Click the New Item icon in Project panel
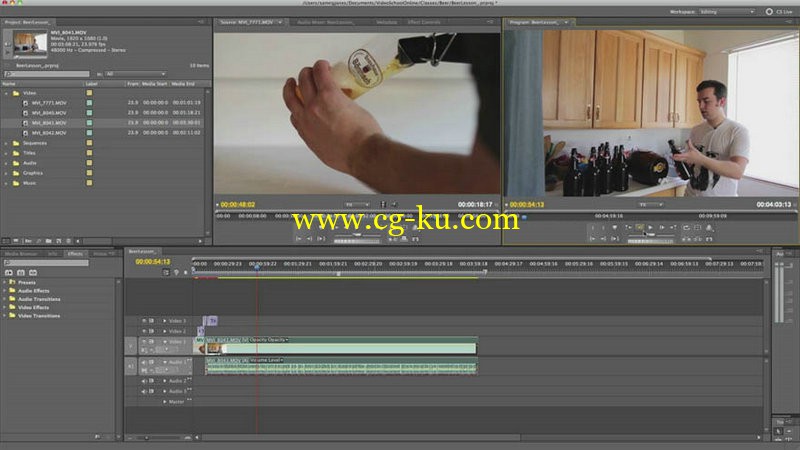 click(59, 240)
